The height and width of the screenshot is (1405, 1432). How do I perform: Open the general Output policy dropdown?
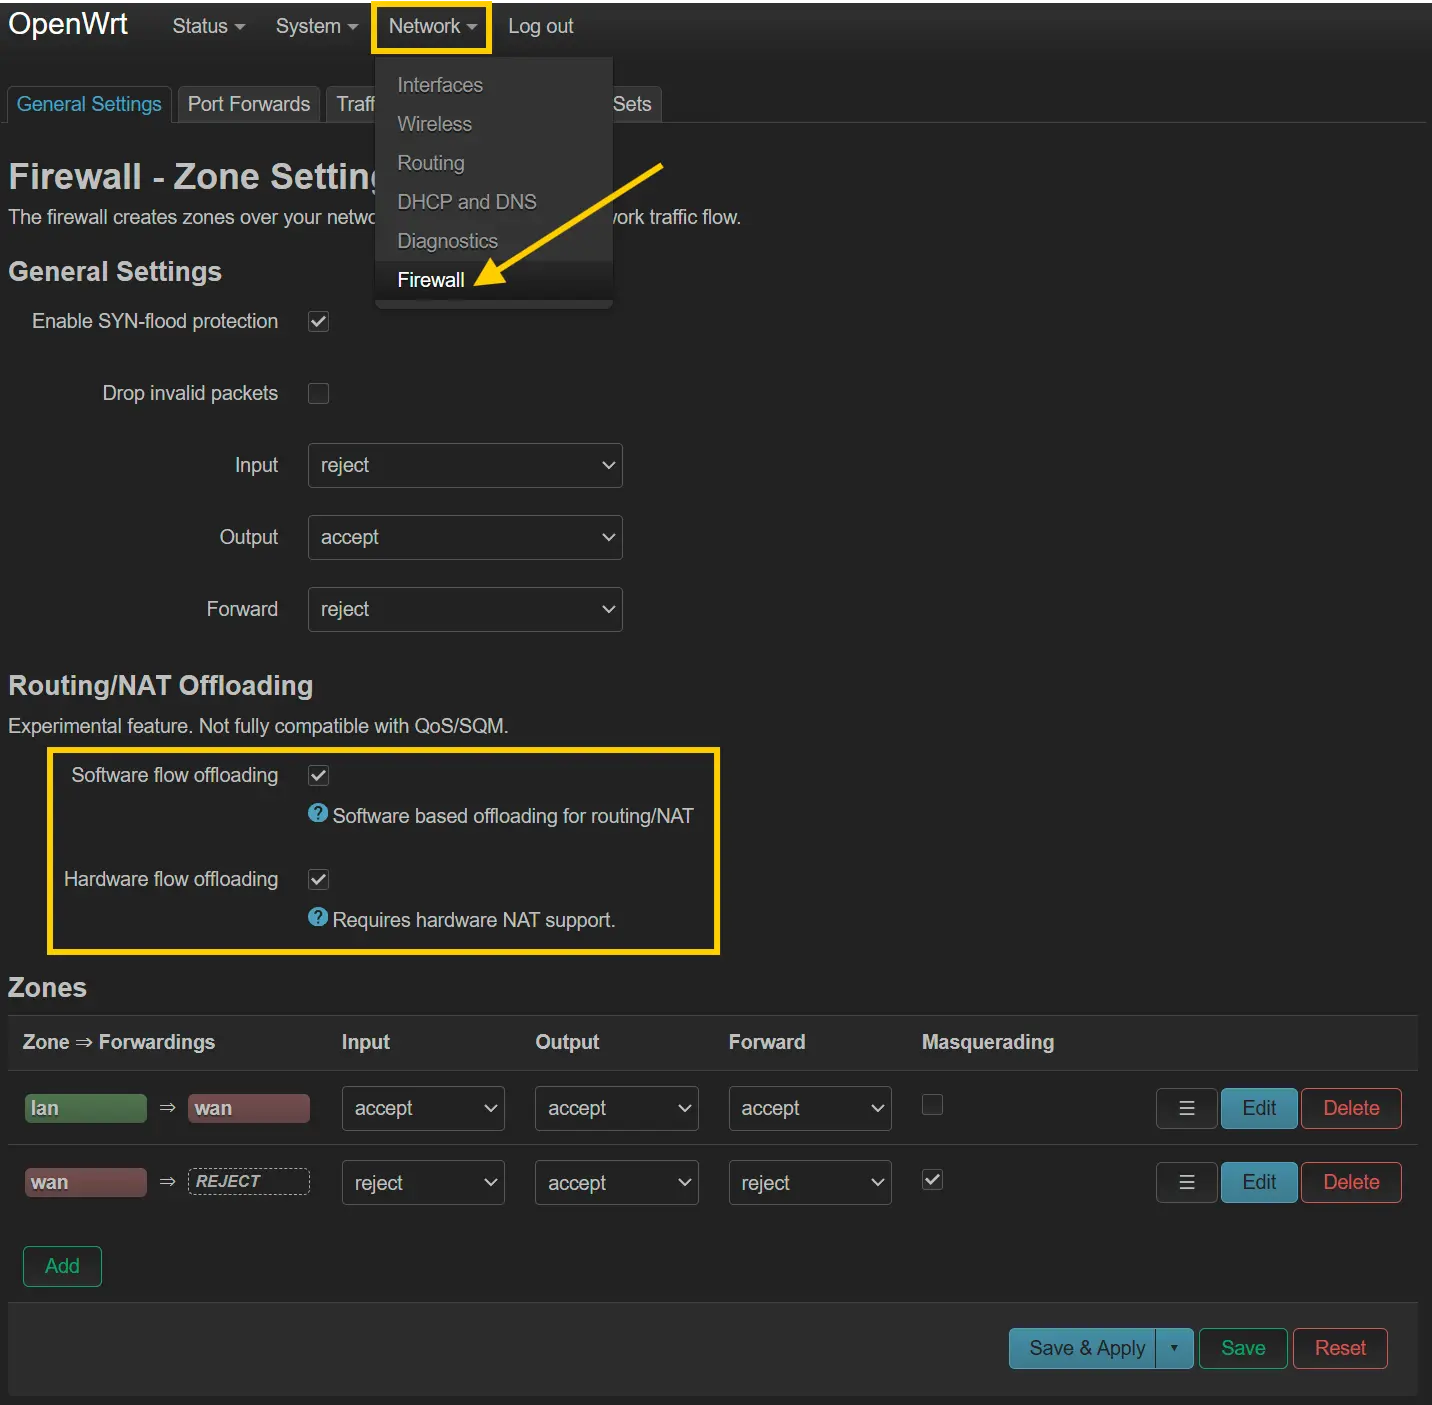click(465, 537)
